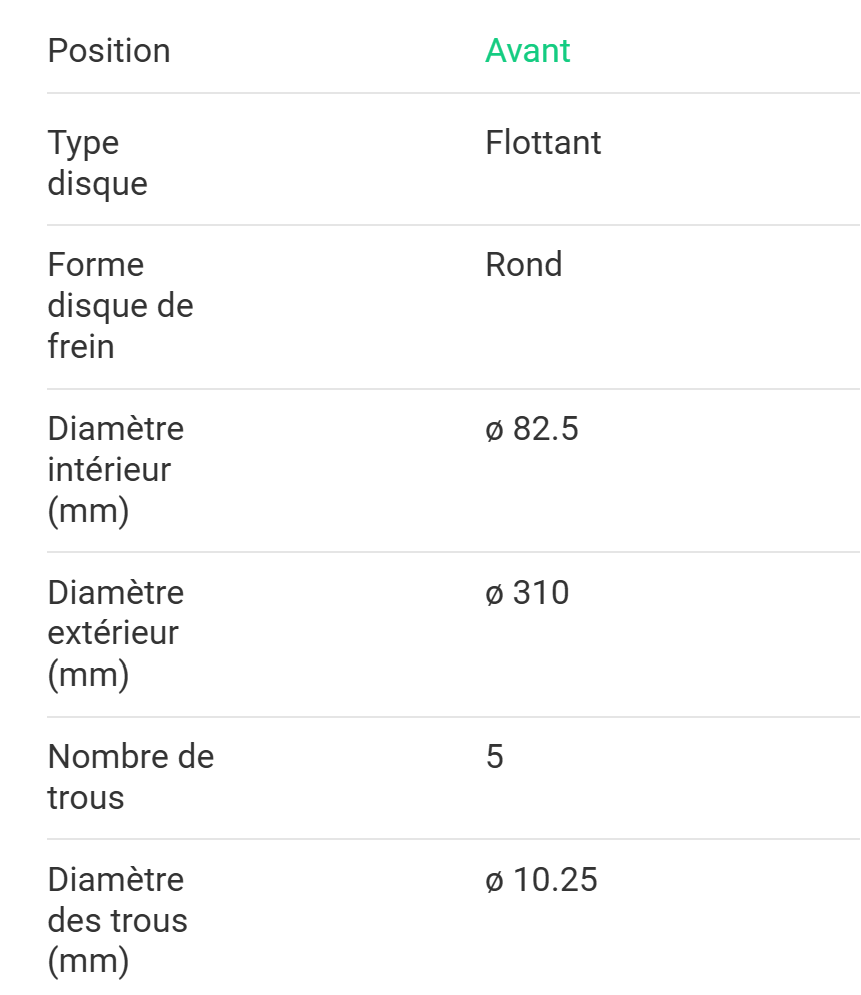
Task: Select the Diamètre des trous label
Action: pos(117,920)
